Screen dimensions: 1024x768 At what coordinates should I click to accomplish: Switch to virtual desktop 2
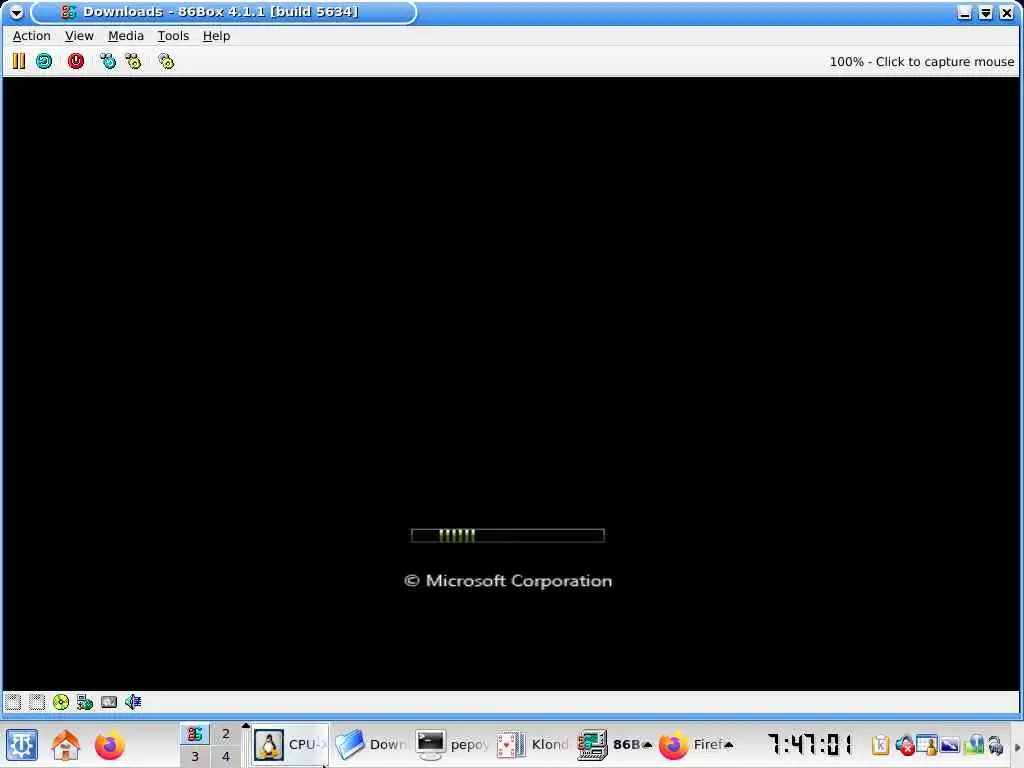[226, 734]
